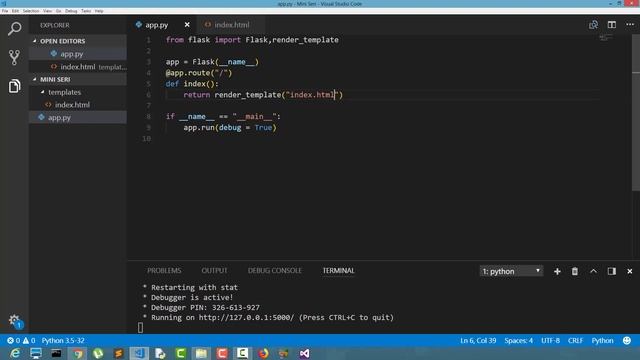Open the Search view in activity bar
This screenshot has width=640, height=360.
pos(14,29)
